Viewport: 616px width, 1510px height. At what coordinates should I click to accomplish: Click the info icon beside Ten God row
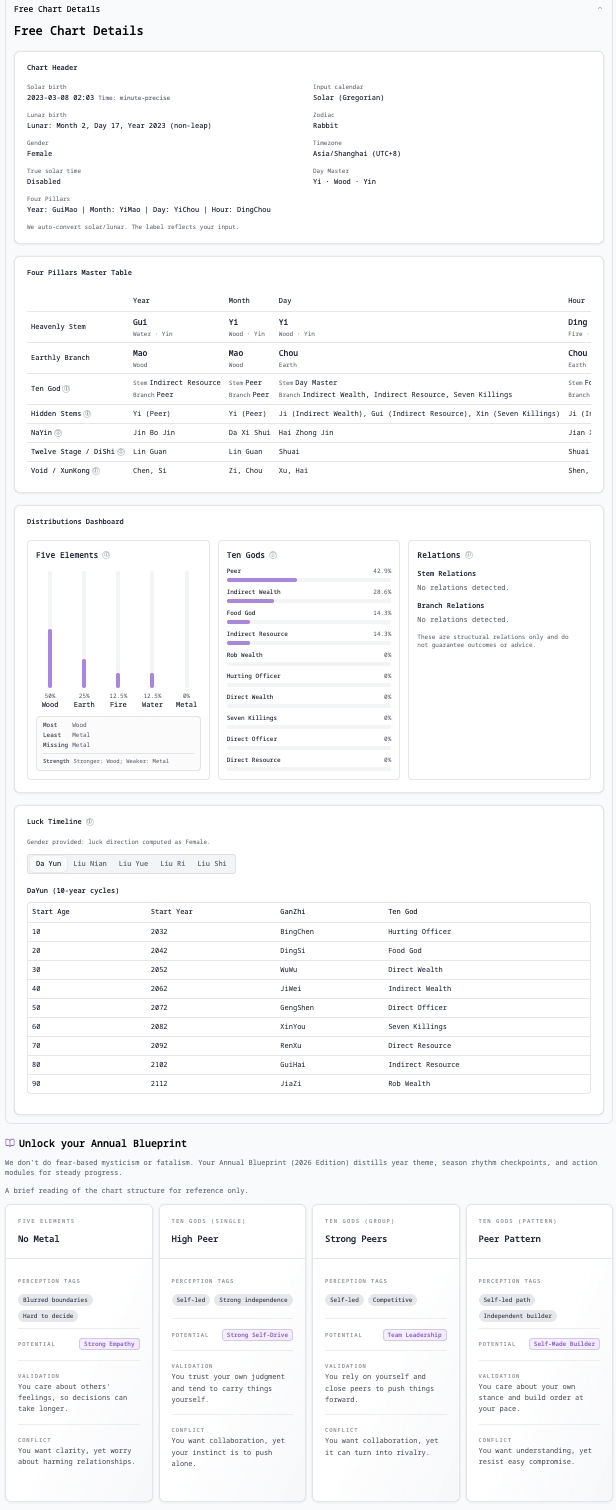point(67,388)
